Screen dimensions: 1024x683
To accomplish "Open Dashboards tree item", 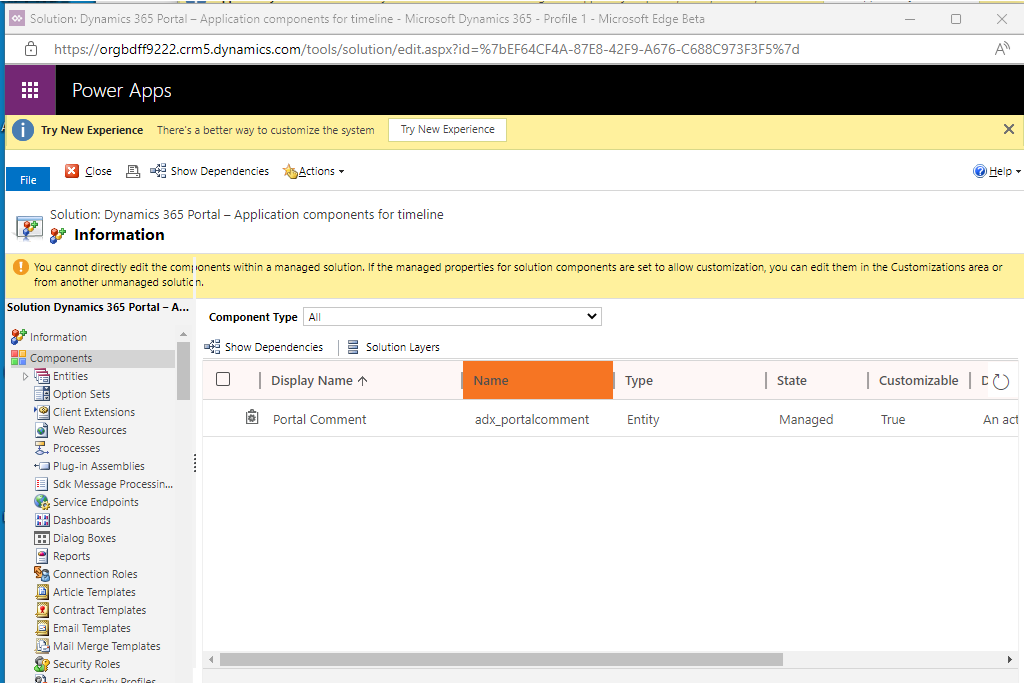I will click(x=82, y=520).
